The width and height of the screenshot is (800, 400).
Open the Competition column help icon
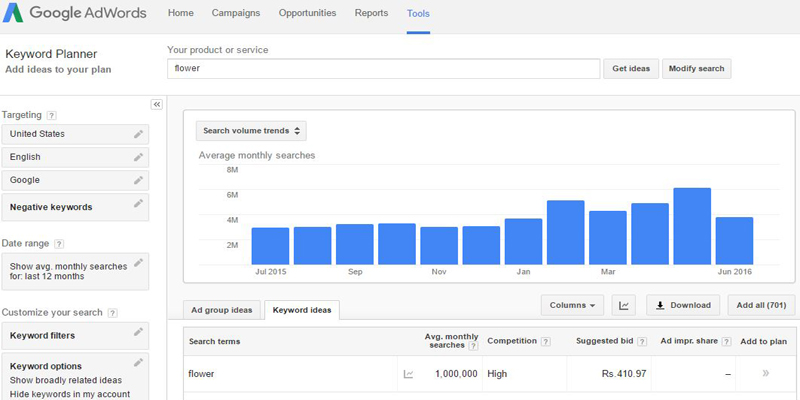tap(545, 342)
